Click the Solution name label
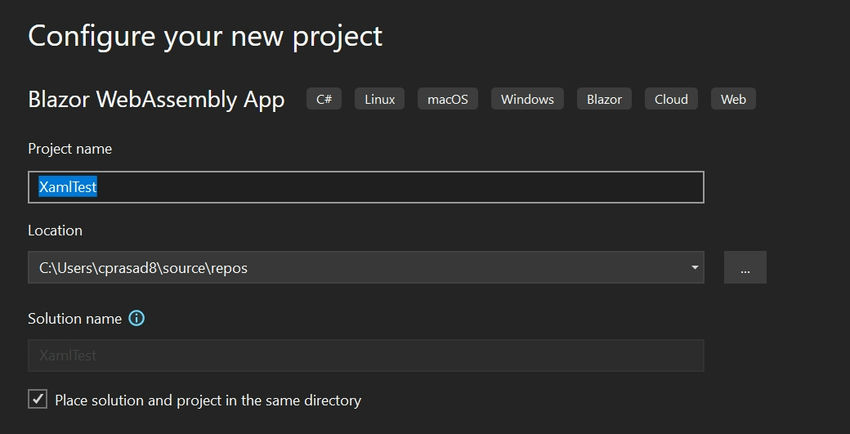This screenshot has height=434, width=850. point(75,319)
